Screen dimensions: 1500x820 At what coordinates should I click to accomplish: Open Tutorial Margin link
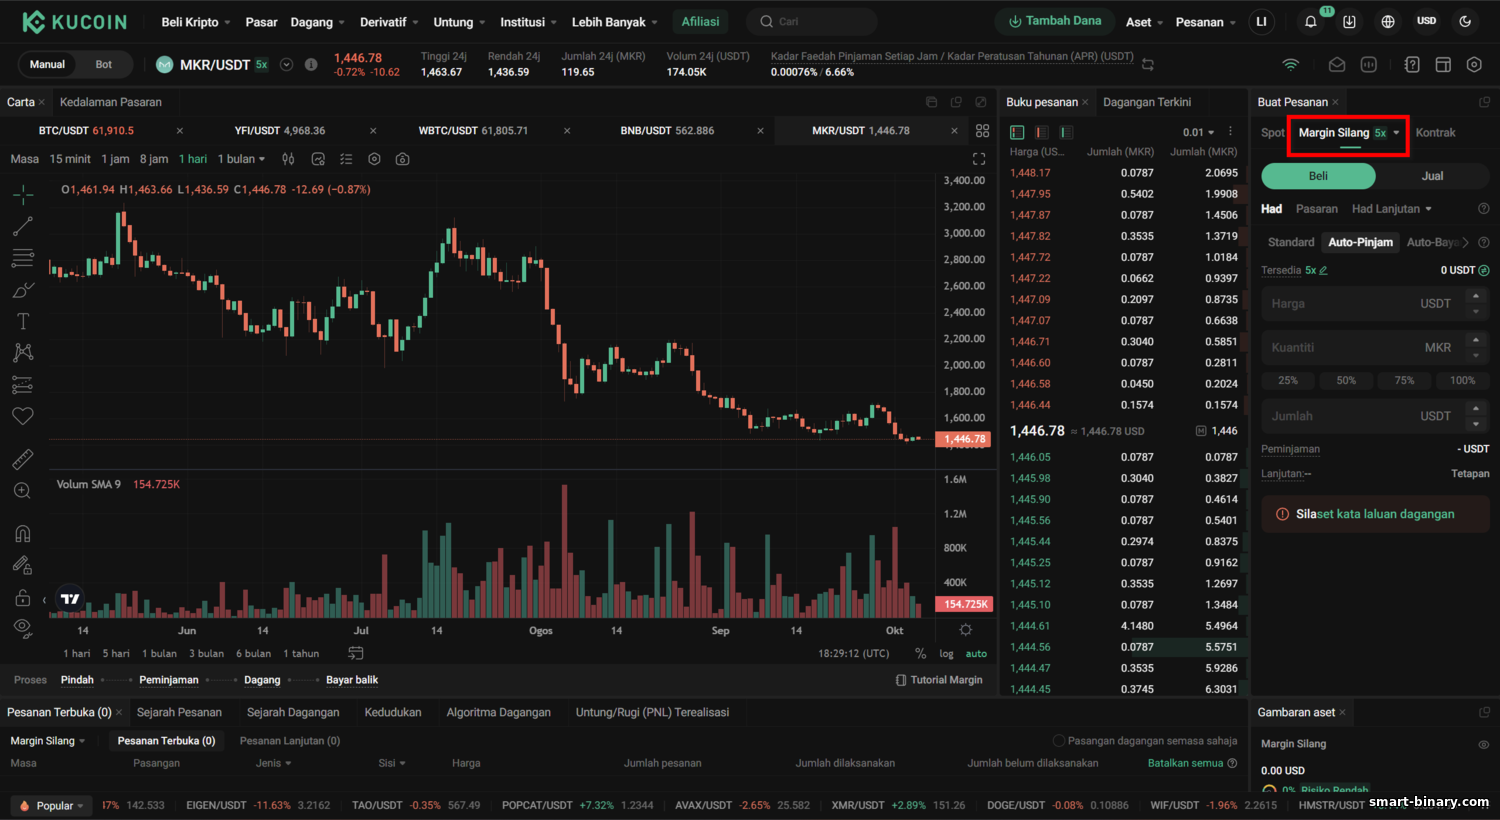(939, 680)
